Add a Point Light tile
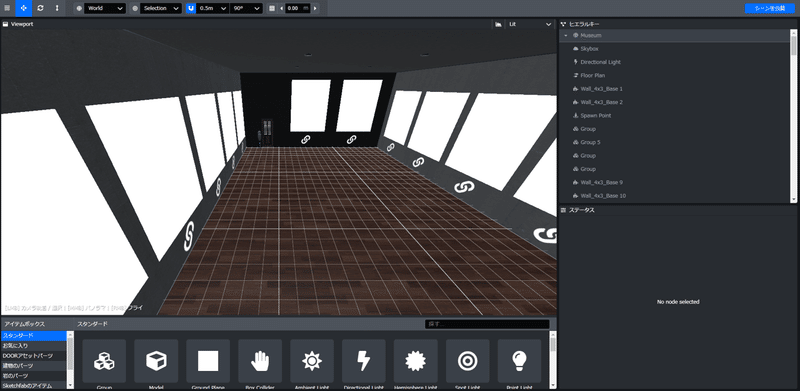This screenshot has width=800, height=391. pos(519,361)
